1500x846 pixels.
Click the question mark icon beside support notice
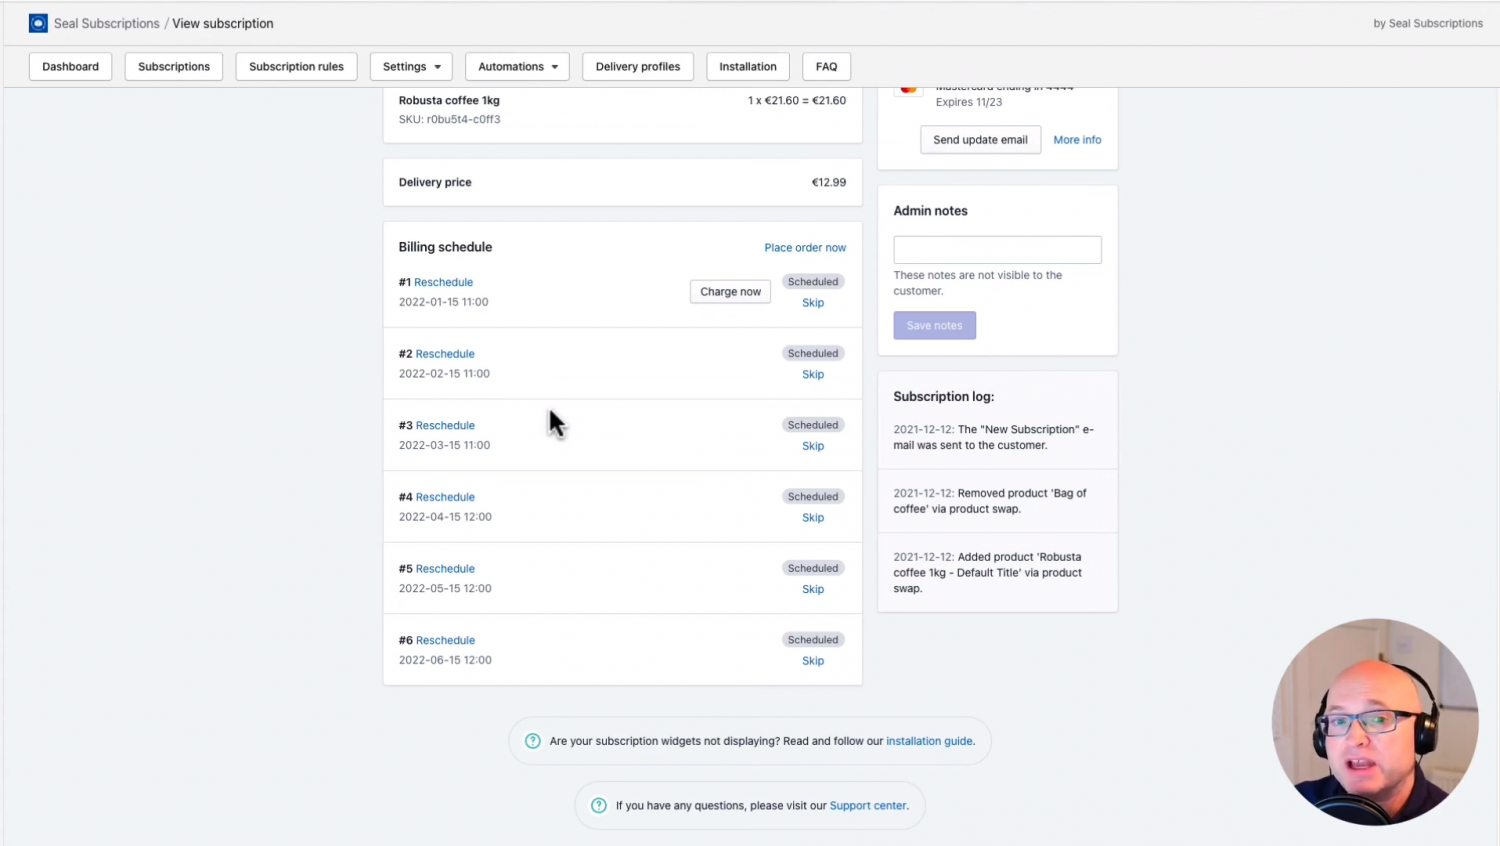[x=598, y=805]
